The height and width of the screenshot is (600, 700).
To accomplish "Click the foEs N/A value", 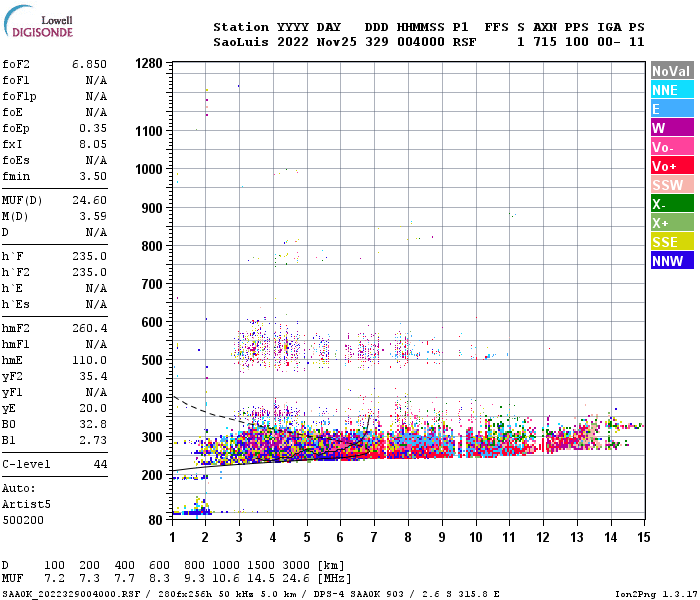I will click(x=96, y=160).
